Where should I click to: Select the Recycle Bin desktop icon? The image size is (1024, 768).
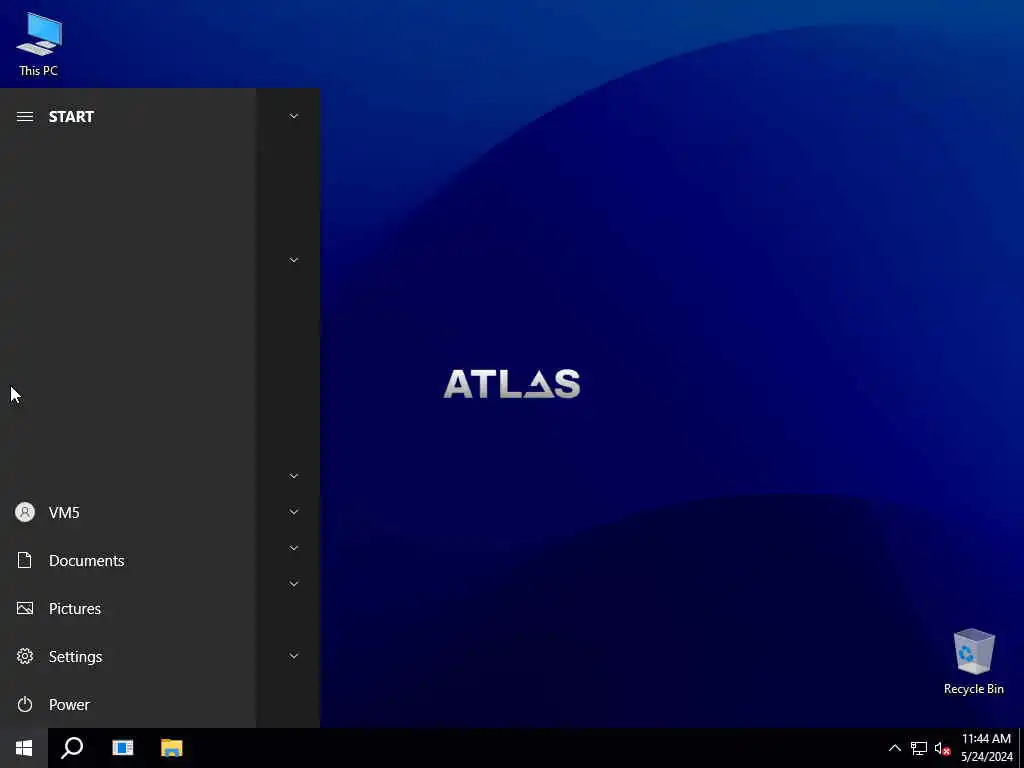(974, 662)
